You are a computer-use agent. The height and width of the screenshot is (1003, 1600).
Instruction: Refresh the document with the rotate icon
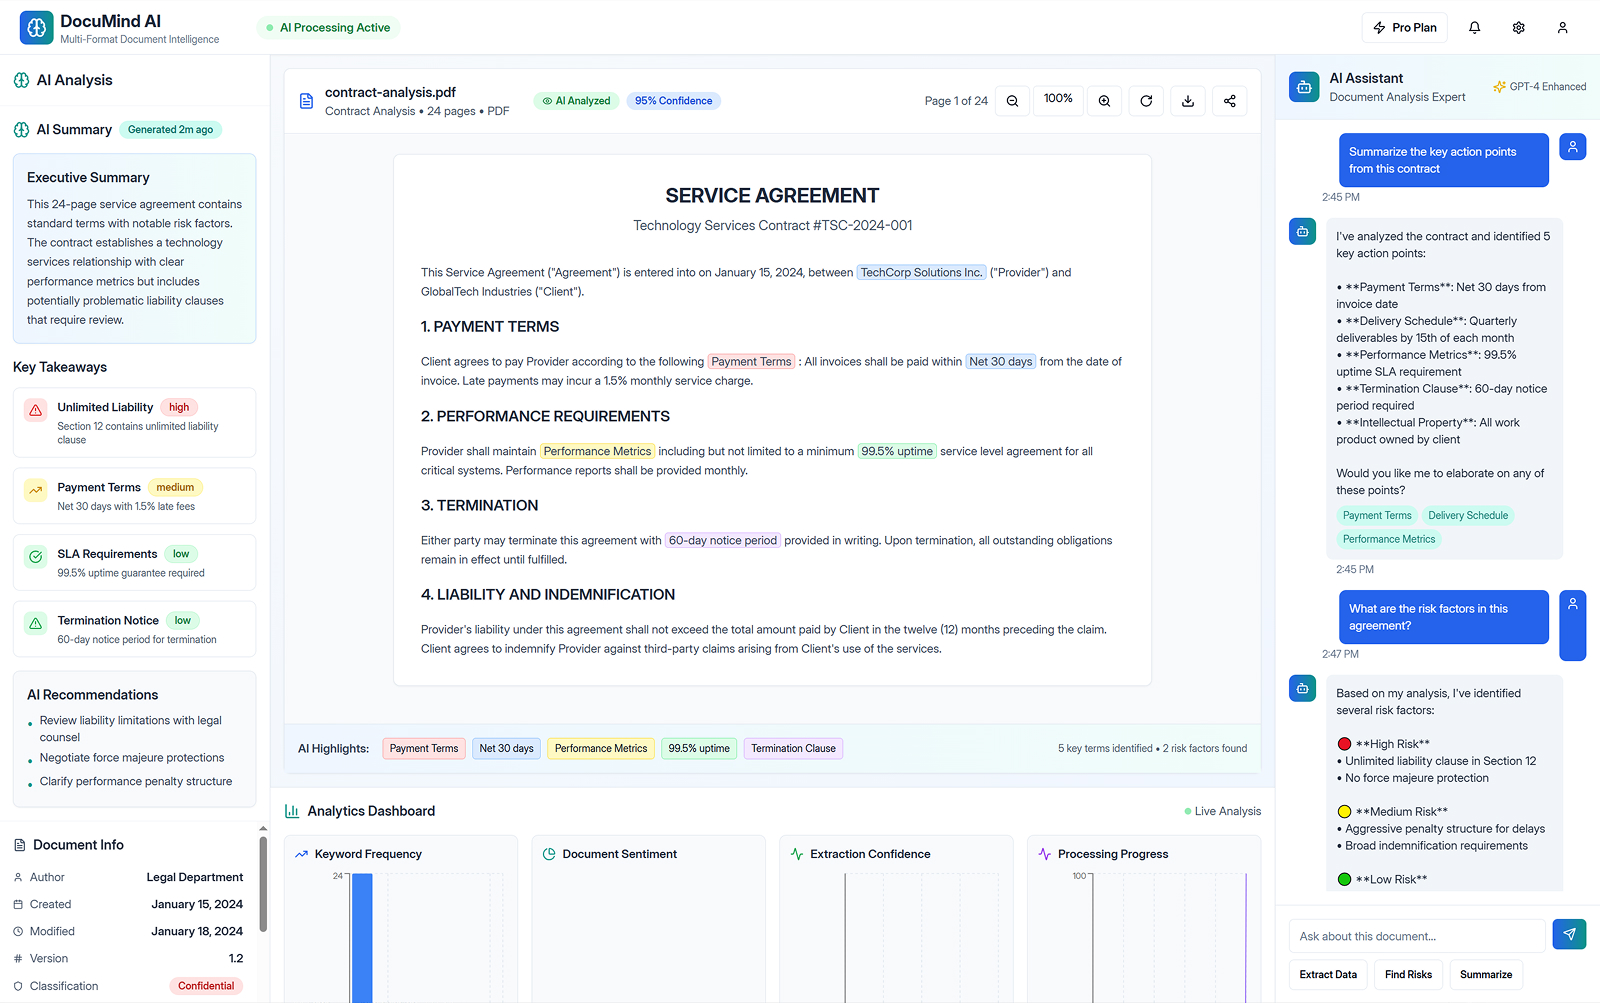[x=1146, y=101]
